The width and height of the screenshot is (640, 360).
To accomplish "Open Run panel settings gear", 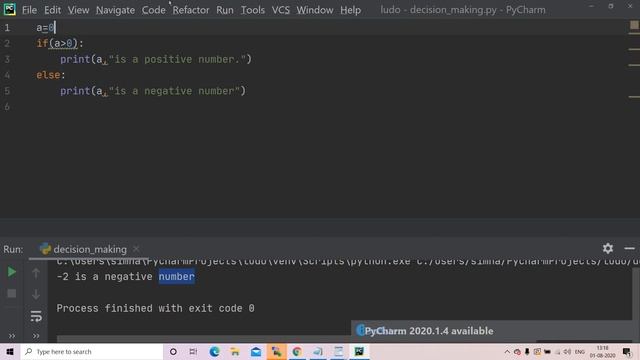I will (x=608, y=248).
